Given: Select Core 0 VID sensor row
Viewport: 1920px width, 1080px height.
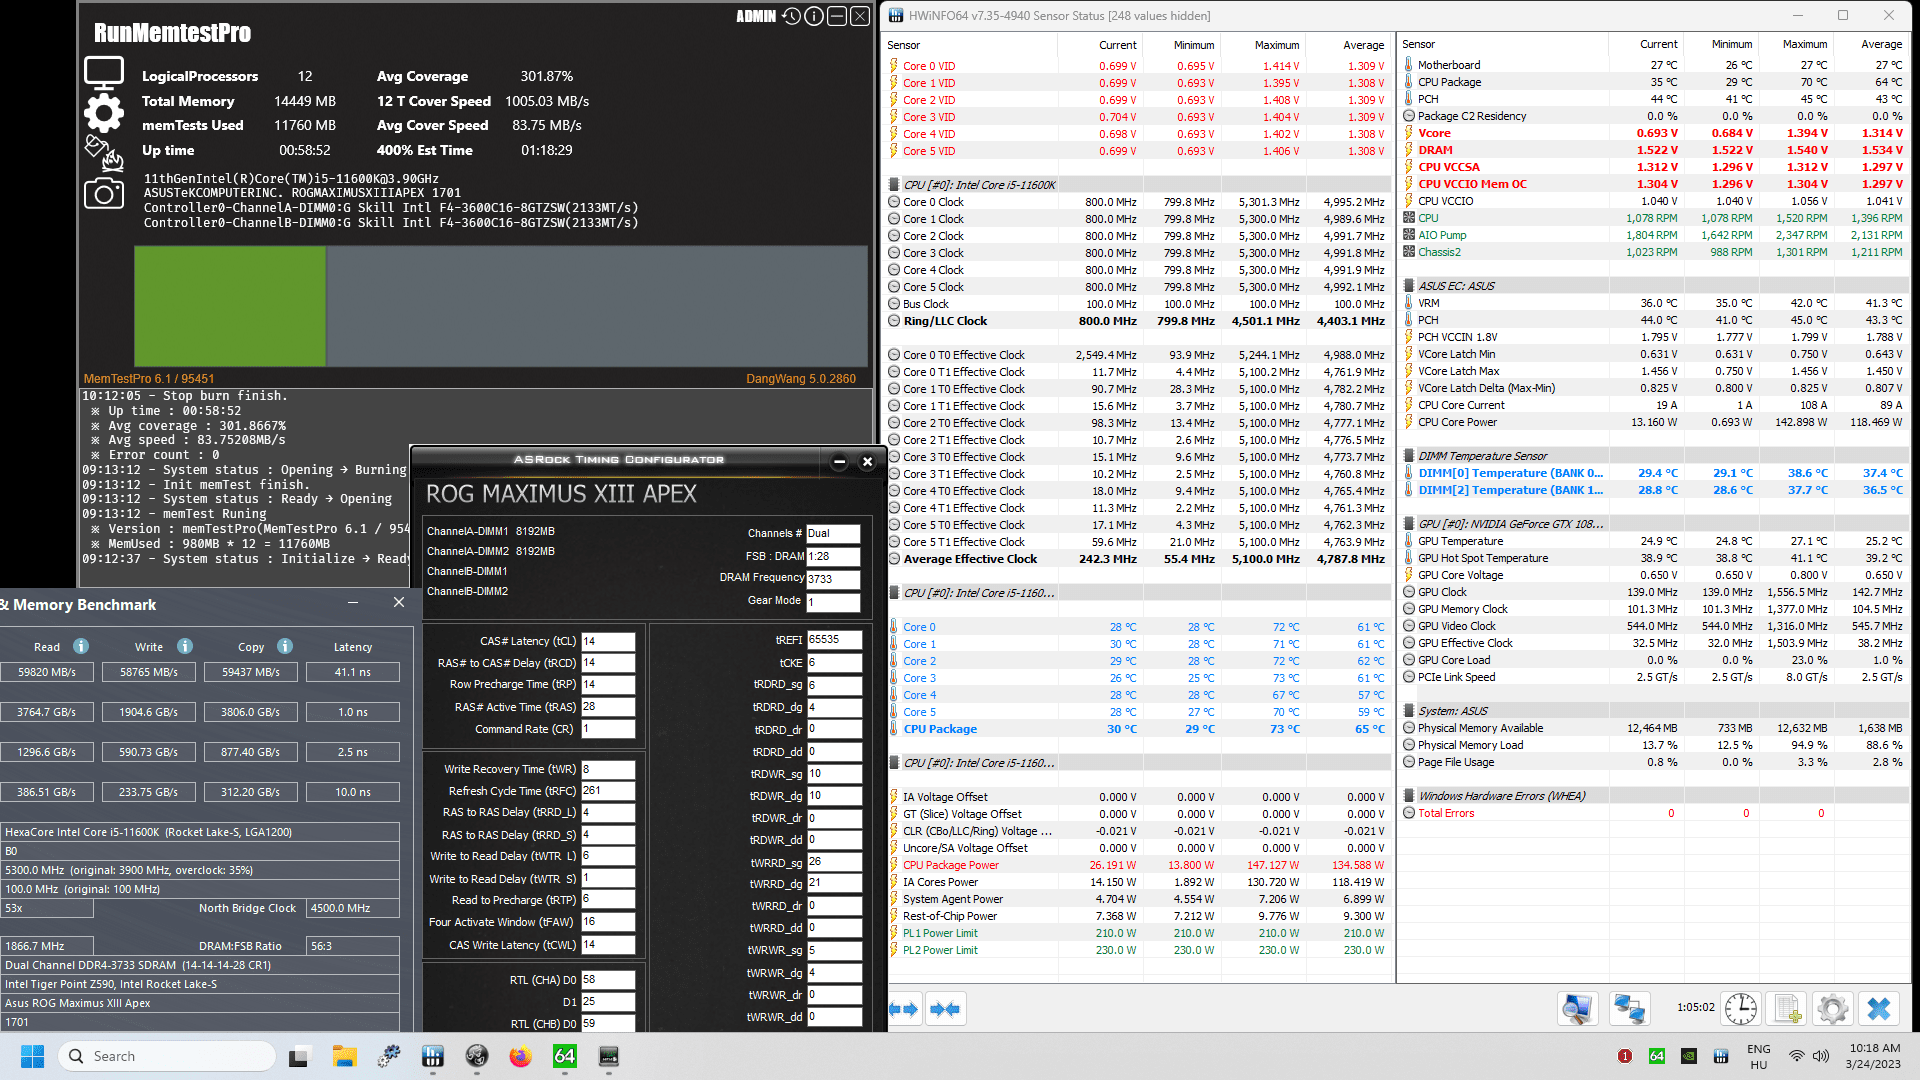Looking at the screenshot, I should pos(1139,66).
